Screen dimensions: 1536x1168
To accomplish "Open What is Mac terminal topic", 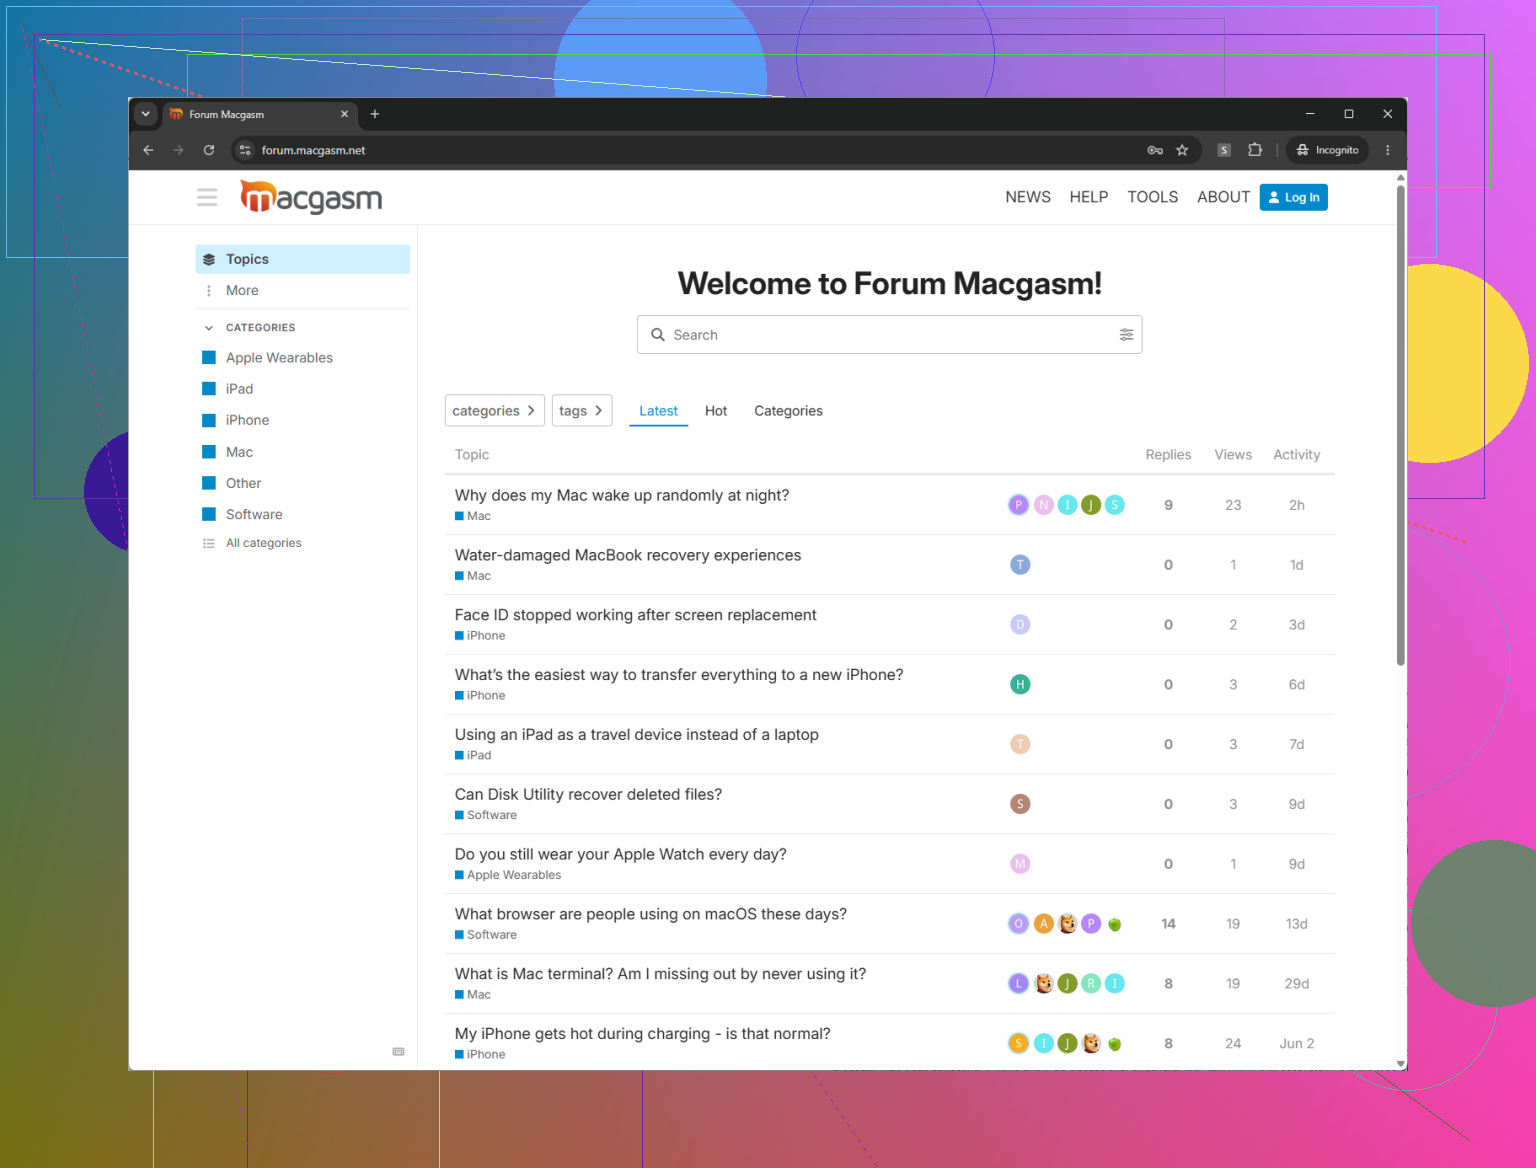I will click(661, 974).
